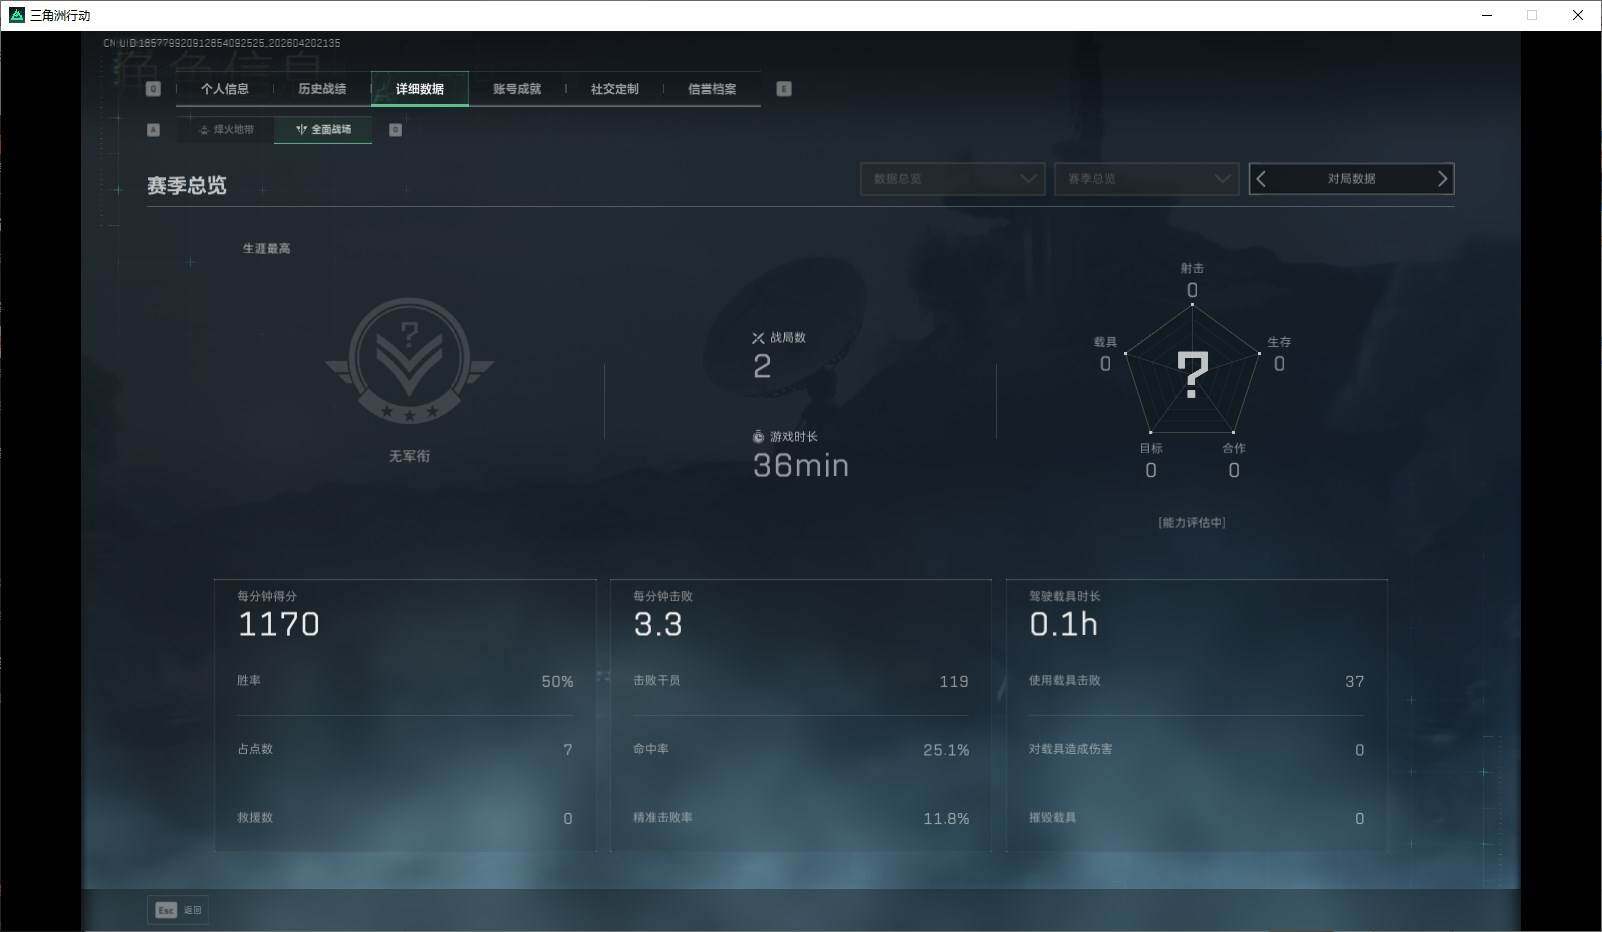Select the 全面战场 mode sub-tab

[x=323, y=130]
